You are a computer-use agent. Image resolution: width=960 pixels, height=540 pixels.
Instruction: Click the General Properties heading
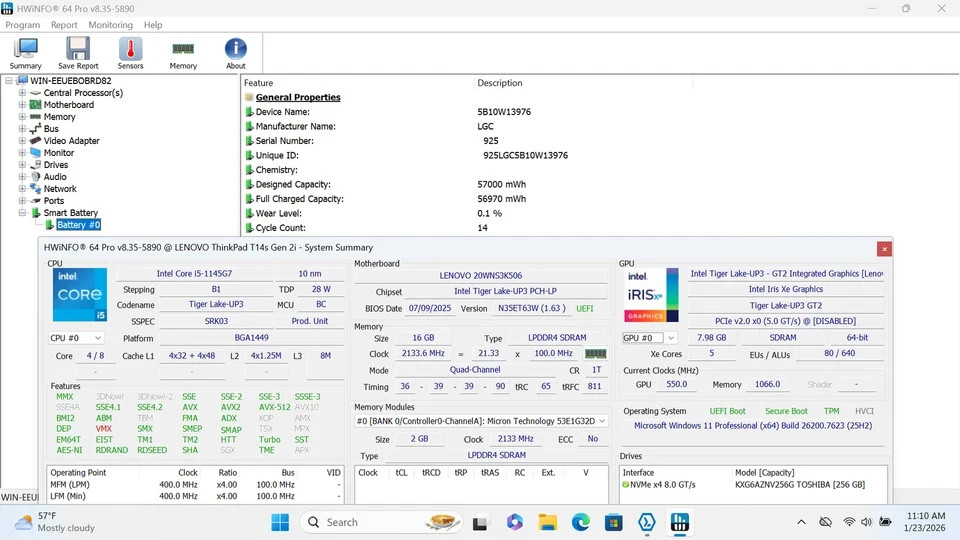(x=298, y=97)
